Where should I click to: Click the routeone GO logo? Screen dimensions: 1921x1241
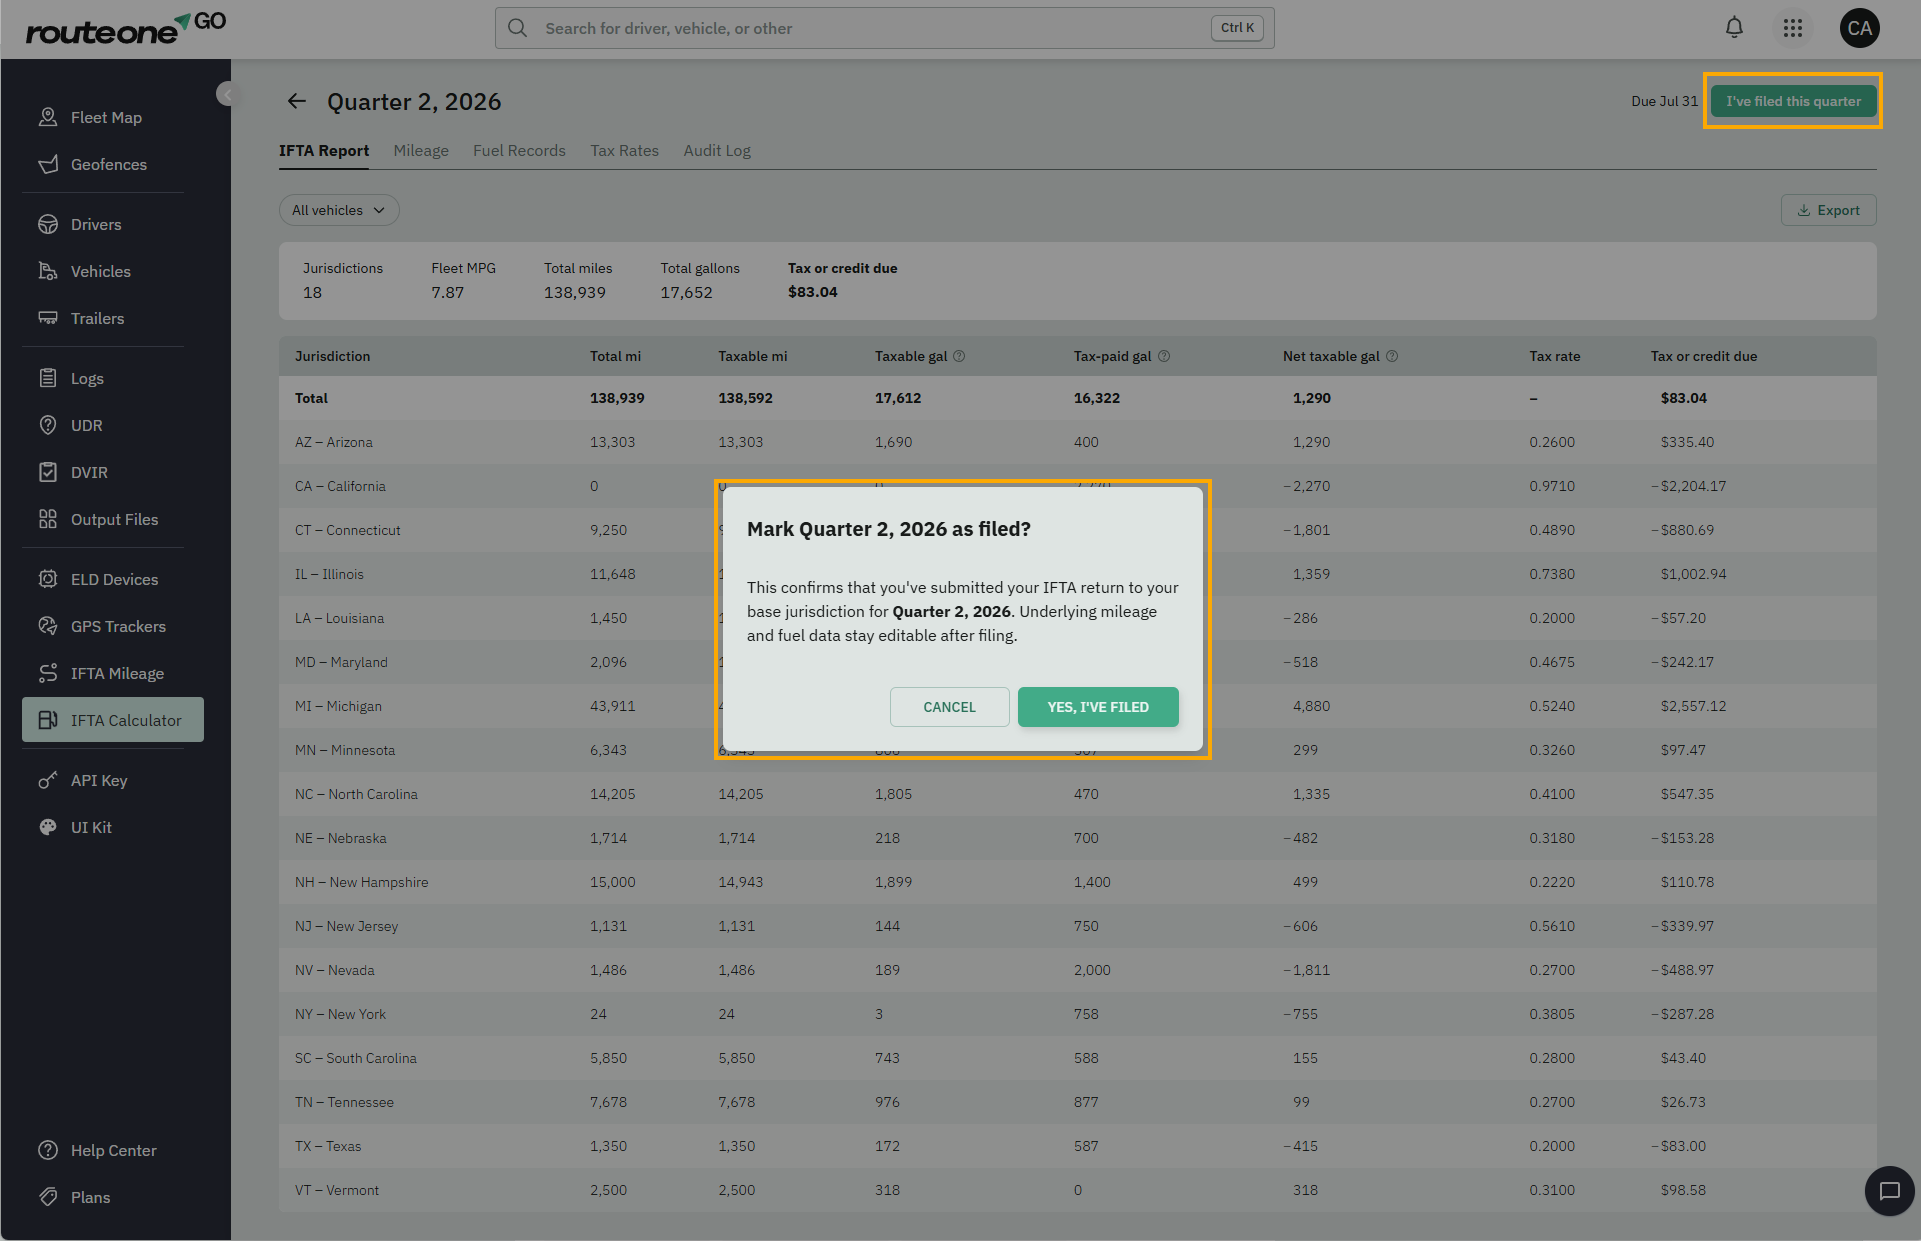coord(126,29)
